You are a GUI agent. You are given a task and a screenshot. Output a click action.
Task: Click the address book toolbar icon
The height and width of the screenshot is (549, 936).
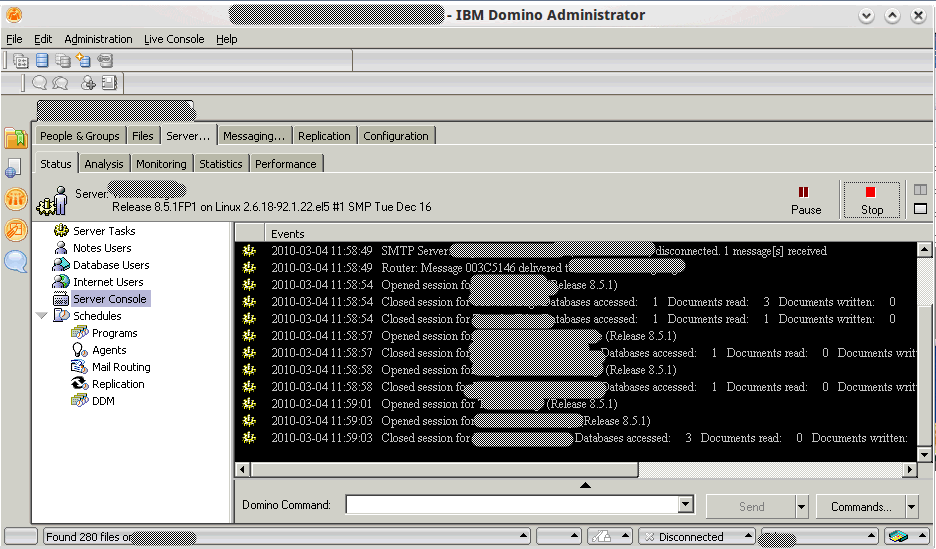click(x=109, y=83)
